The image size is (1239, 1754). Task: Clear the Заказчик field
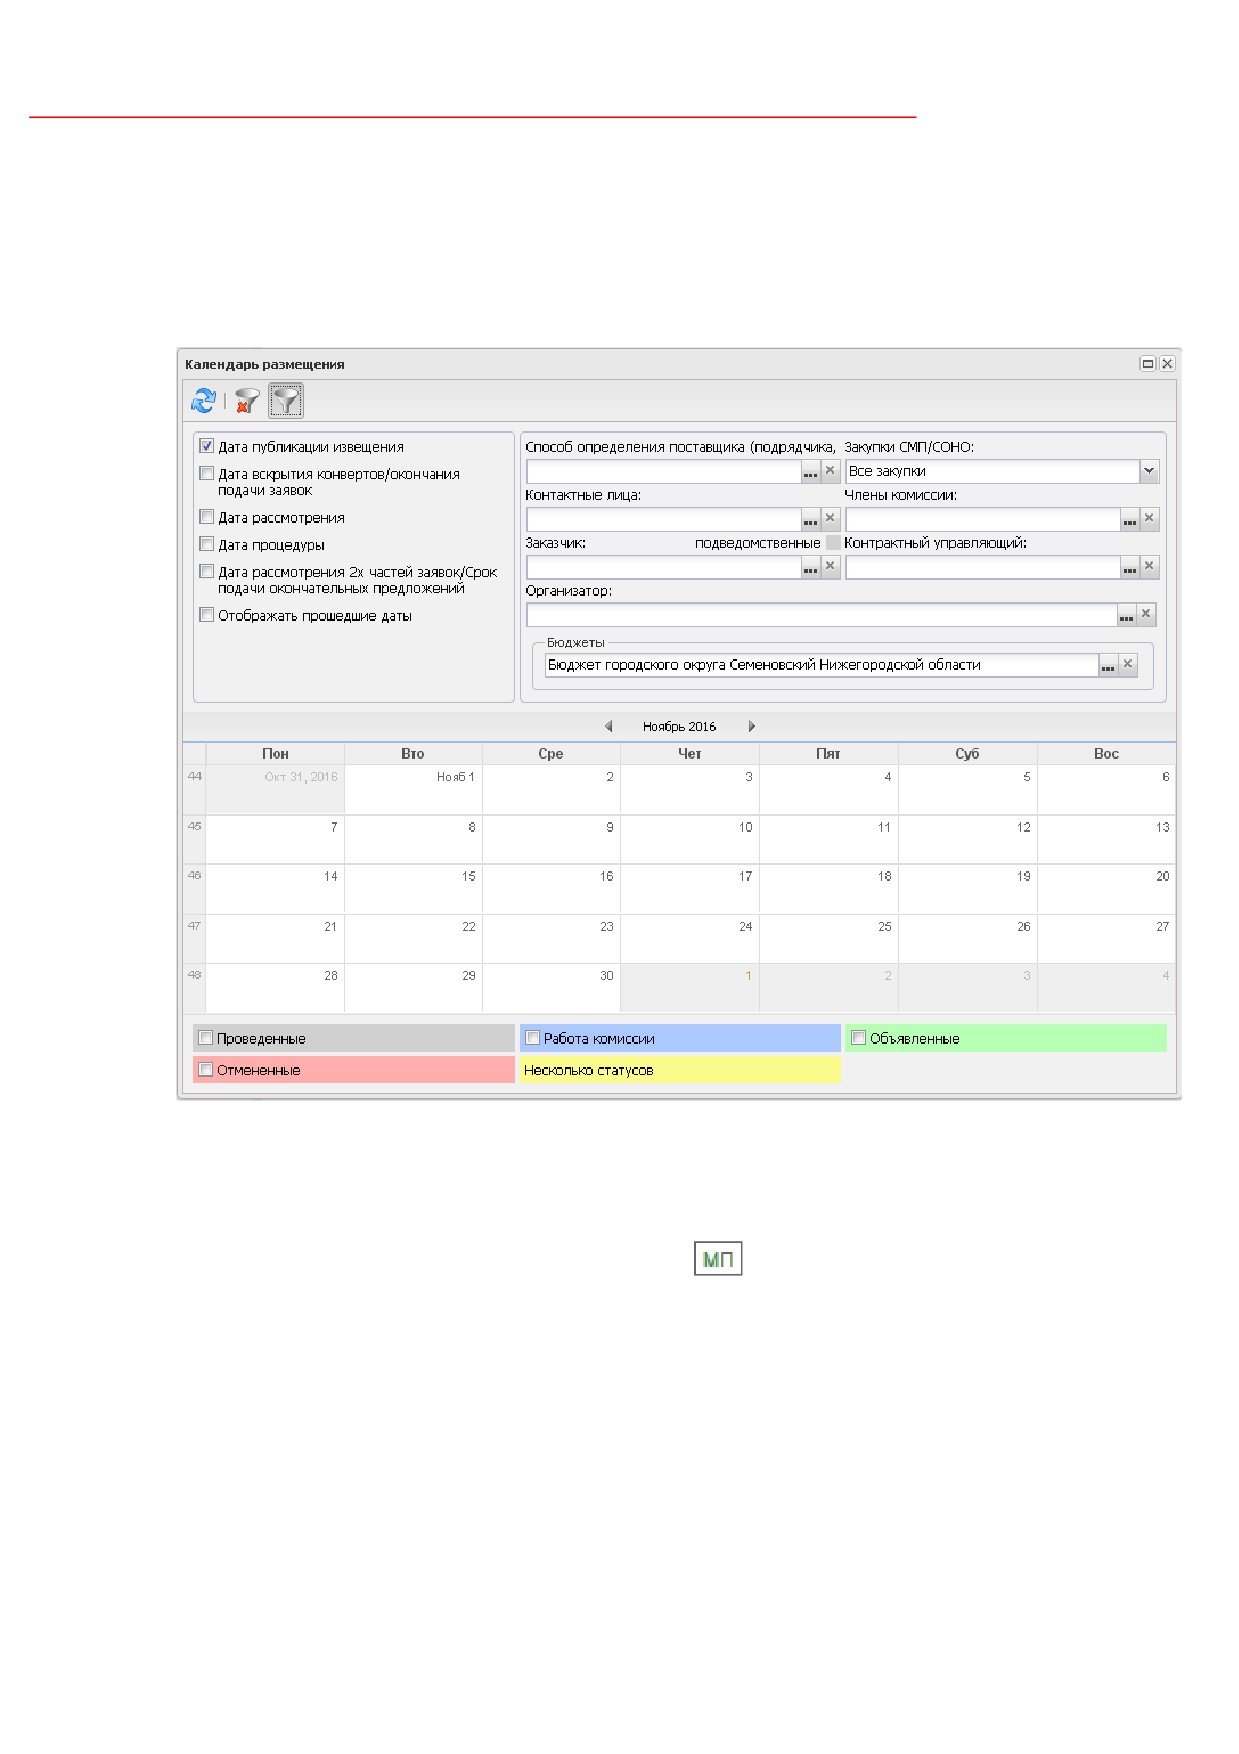tap(830, 567)
